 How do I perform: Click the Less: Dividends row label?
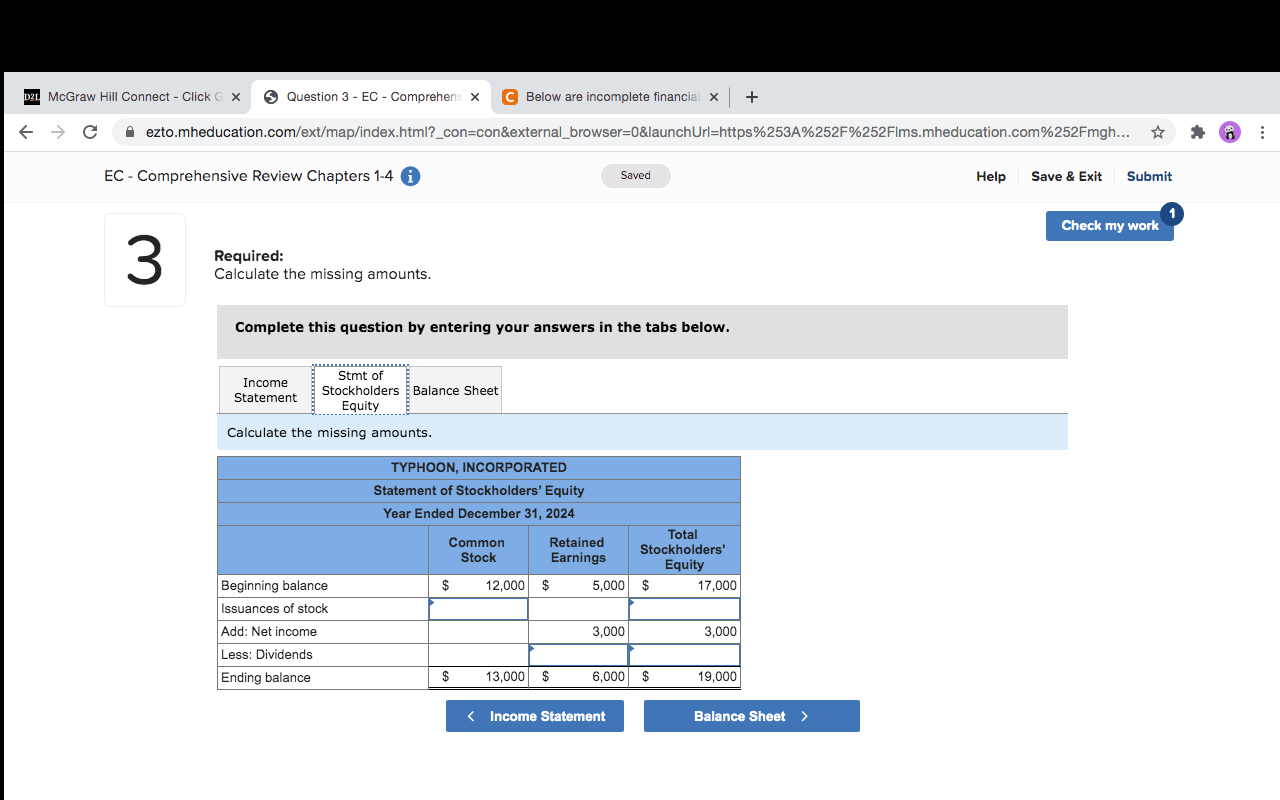pos(267,655)
